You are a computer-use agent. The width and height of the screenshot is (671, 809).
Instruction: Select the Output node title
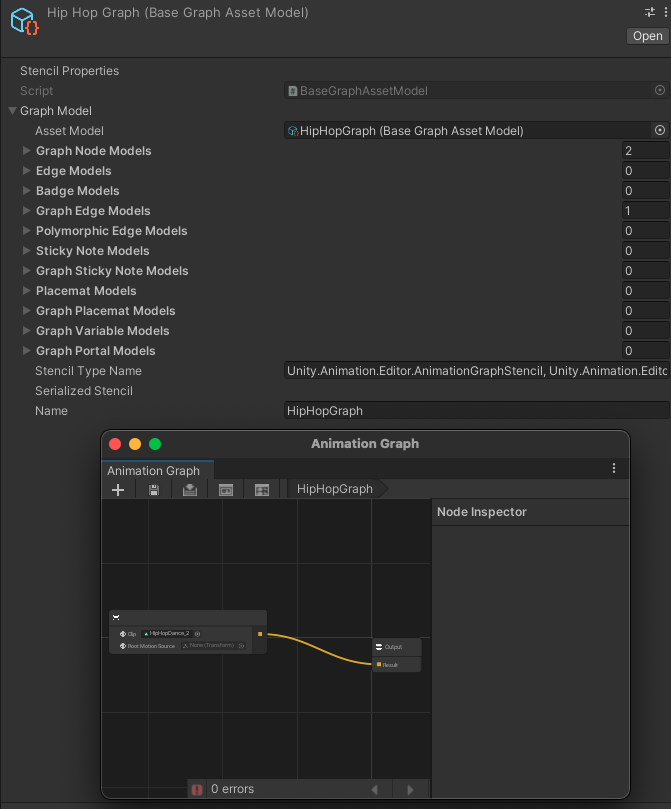coord(393,647)
